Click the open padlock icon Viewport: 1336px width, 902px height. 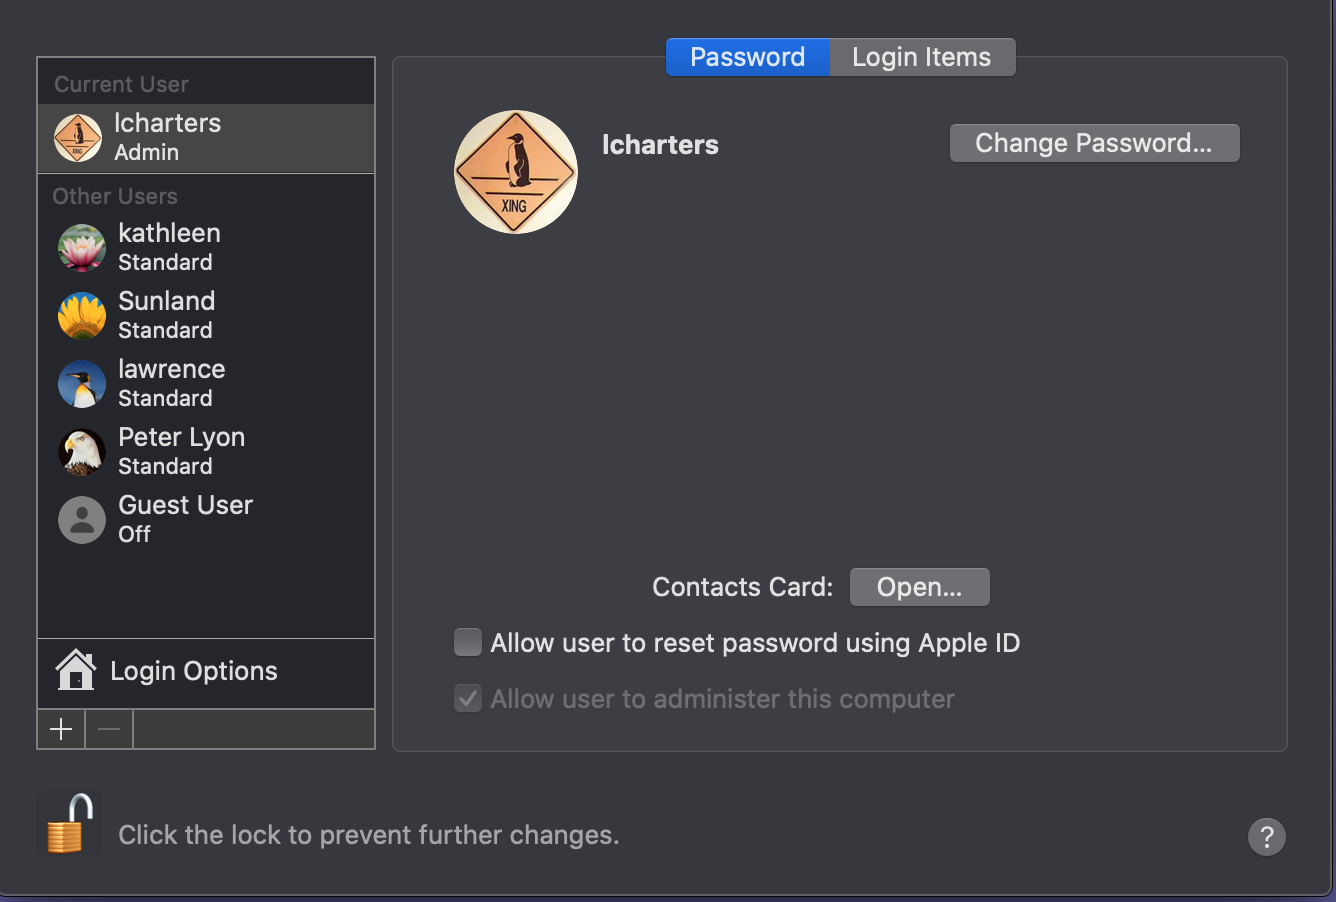(69, 824)
